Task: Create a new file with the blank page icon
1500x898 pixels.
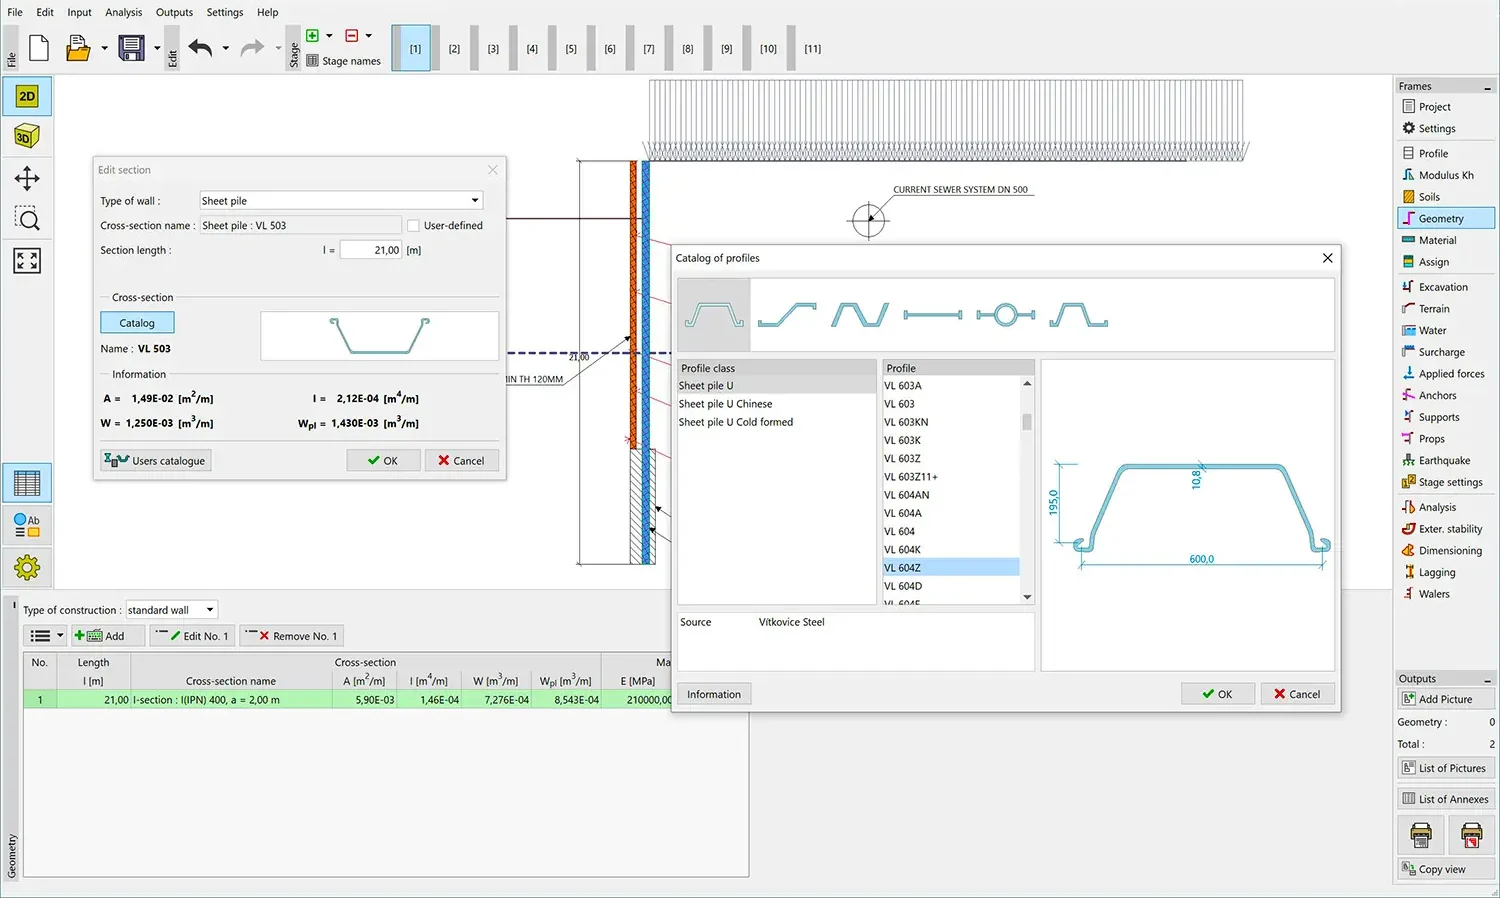Action: click(x=39, y=47)
